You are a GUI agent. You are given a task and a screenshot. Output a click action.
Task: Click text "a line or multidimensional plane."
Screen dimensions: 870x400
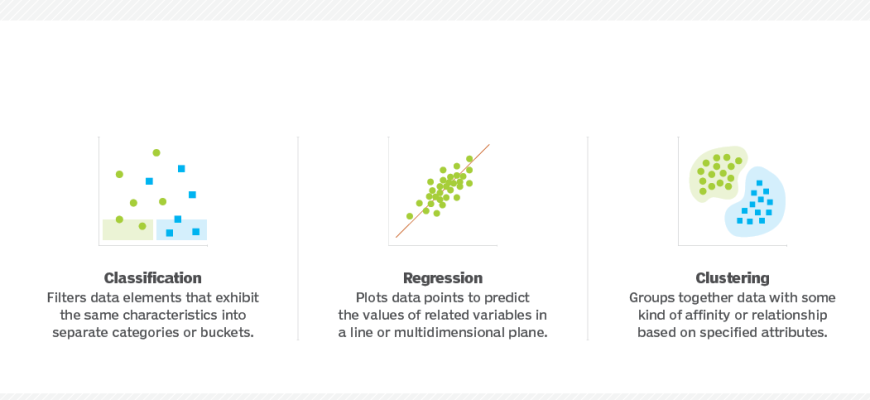(443, 332)
